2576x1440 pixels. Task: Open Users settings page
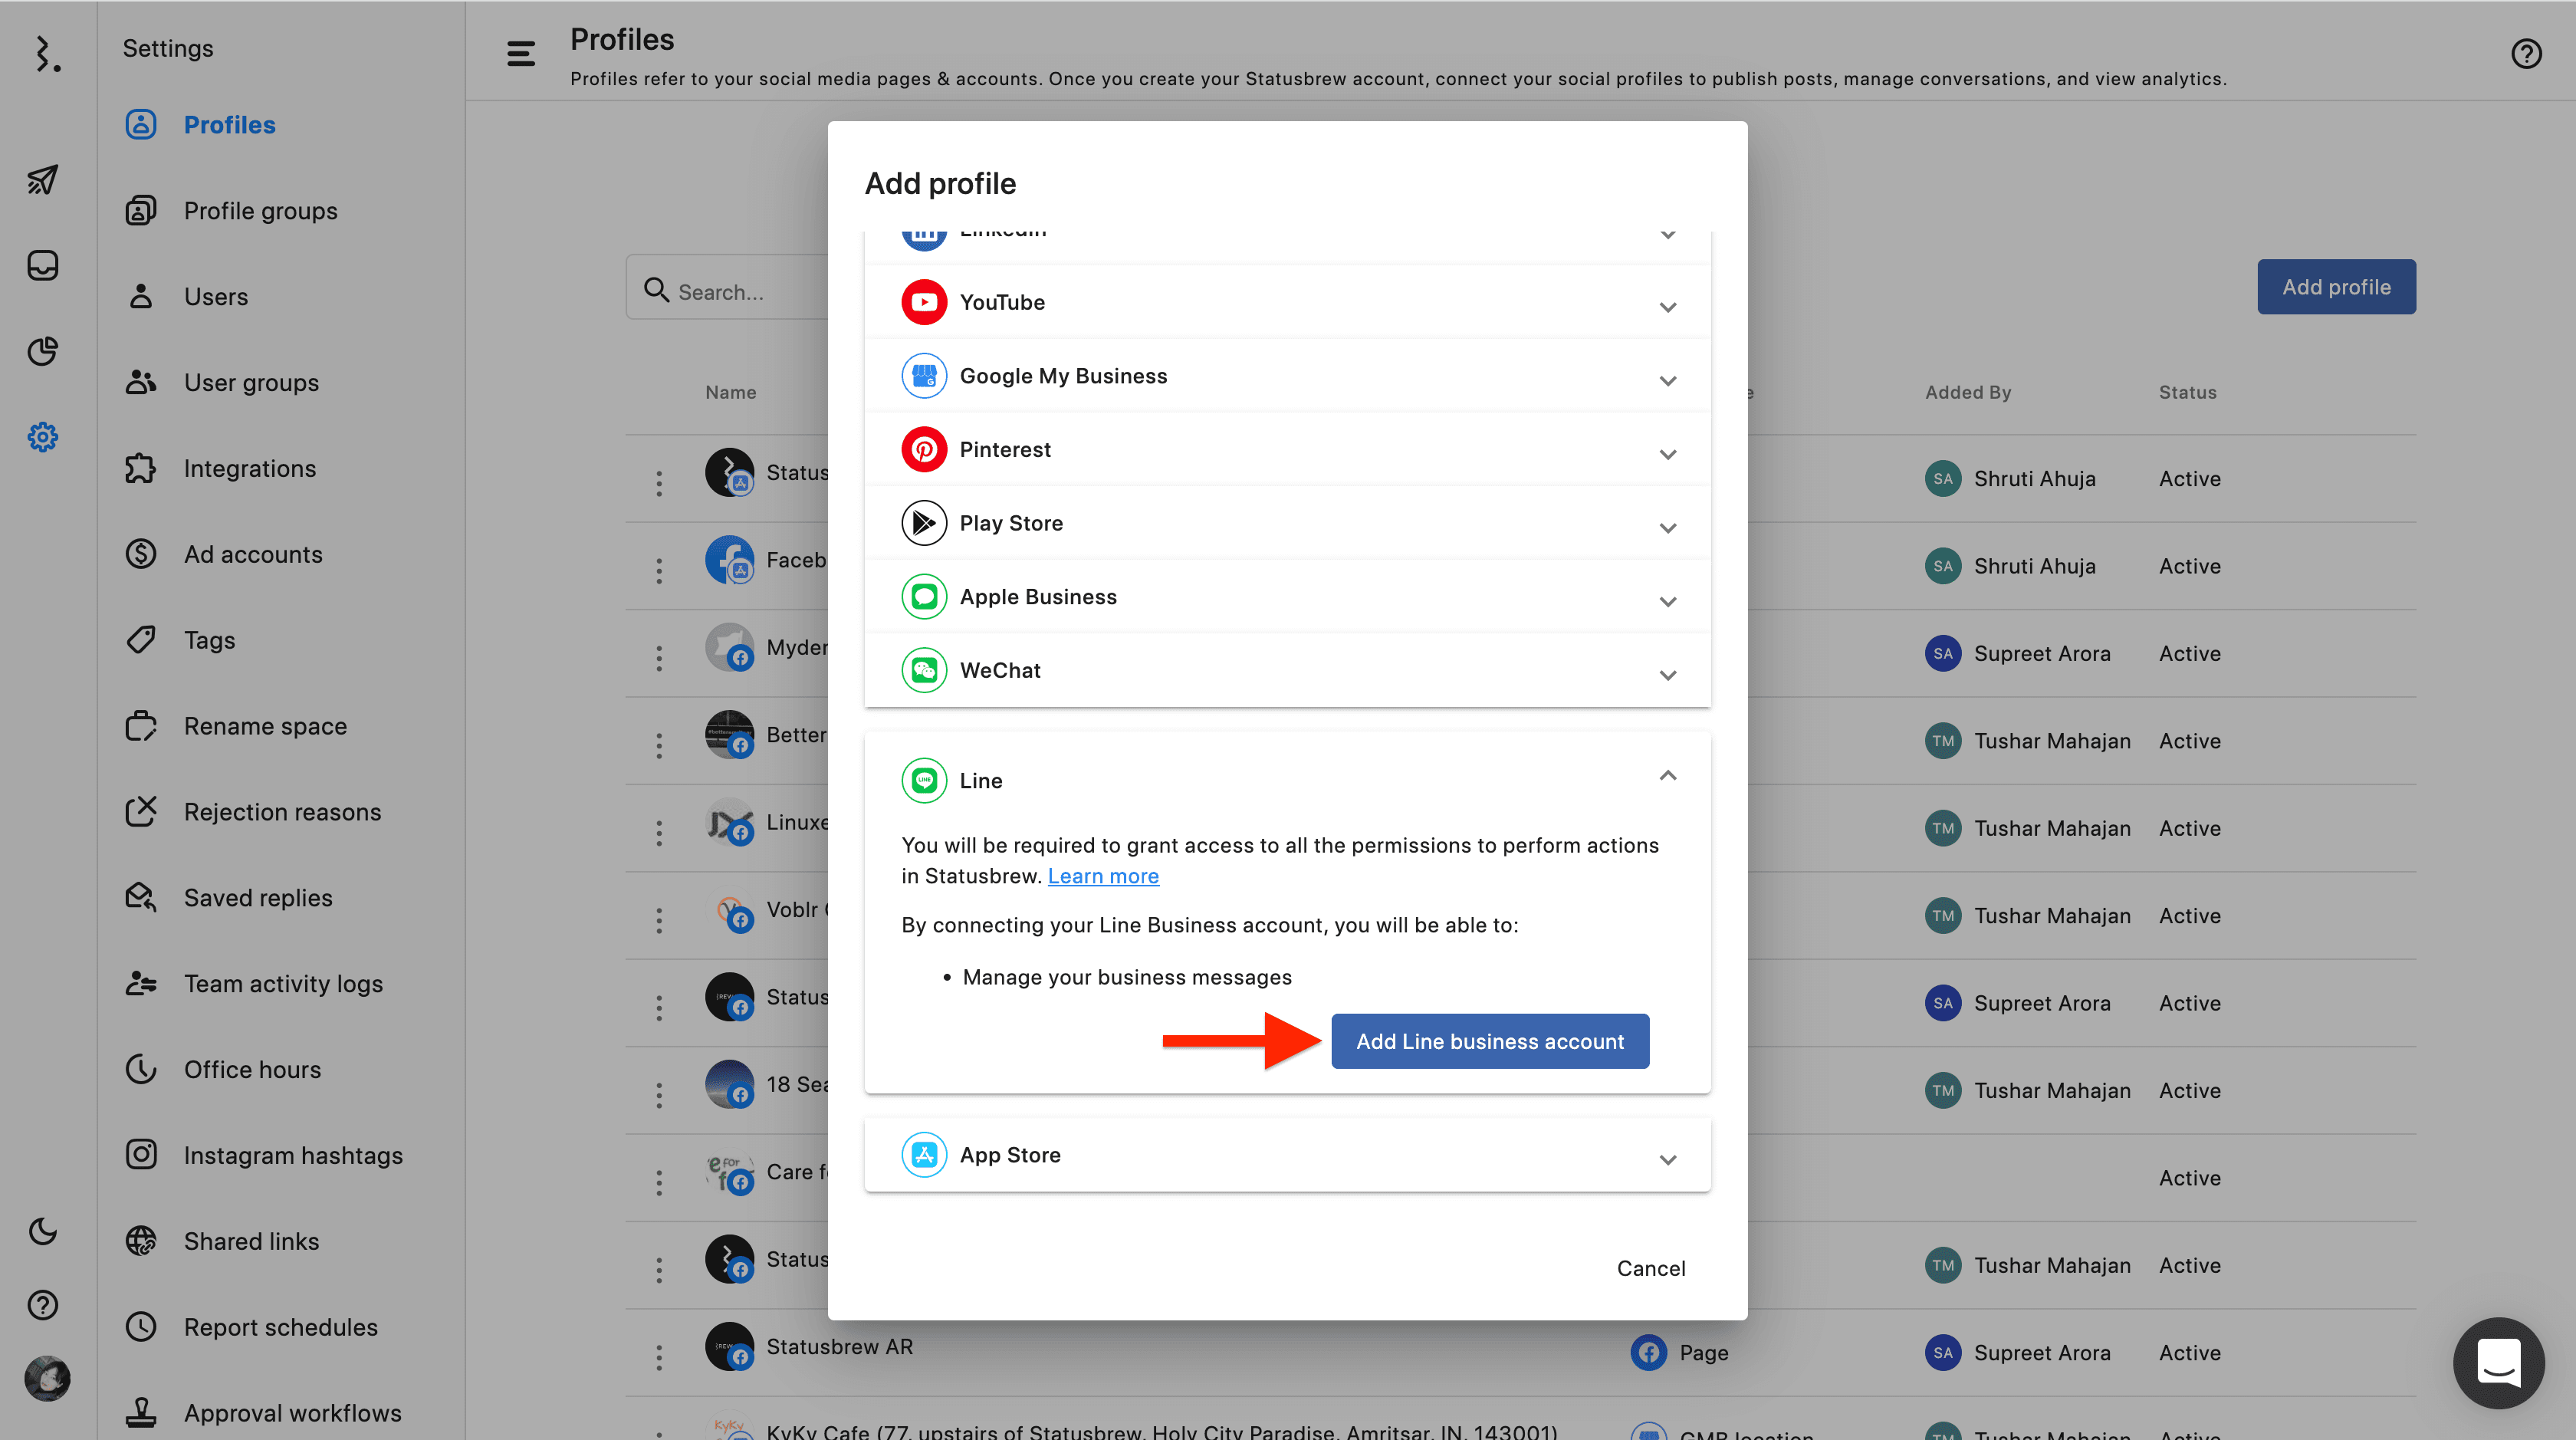point(186,297)
